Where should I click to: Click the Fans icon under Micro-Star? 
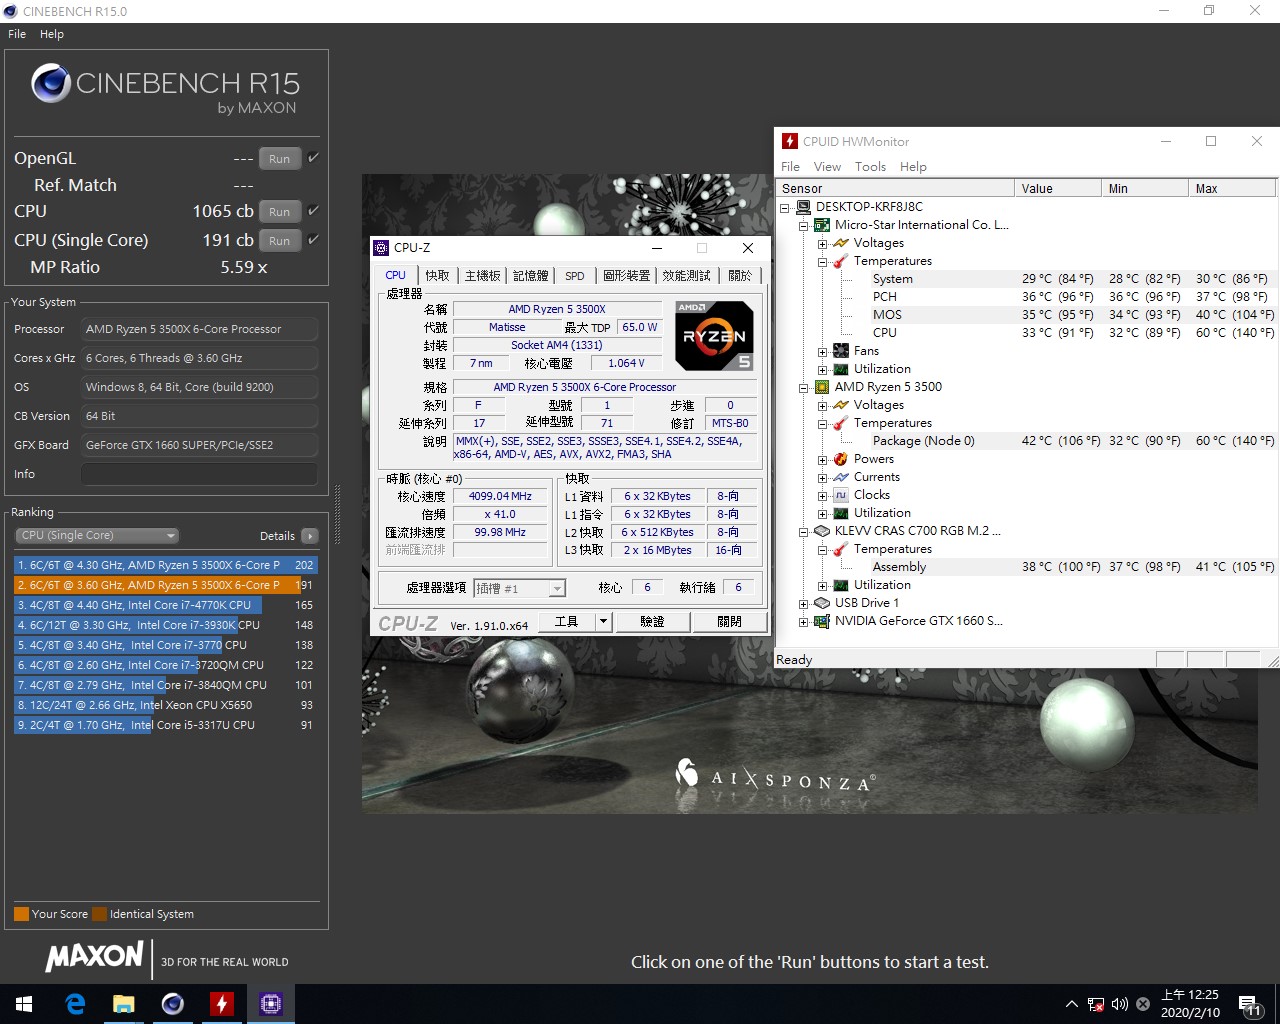pyautogui.click(x=841, y=351)
